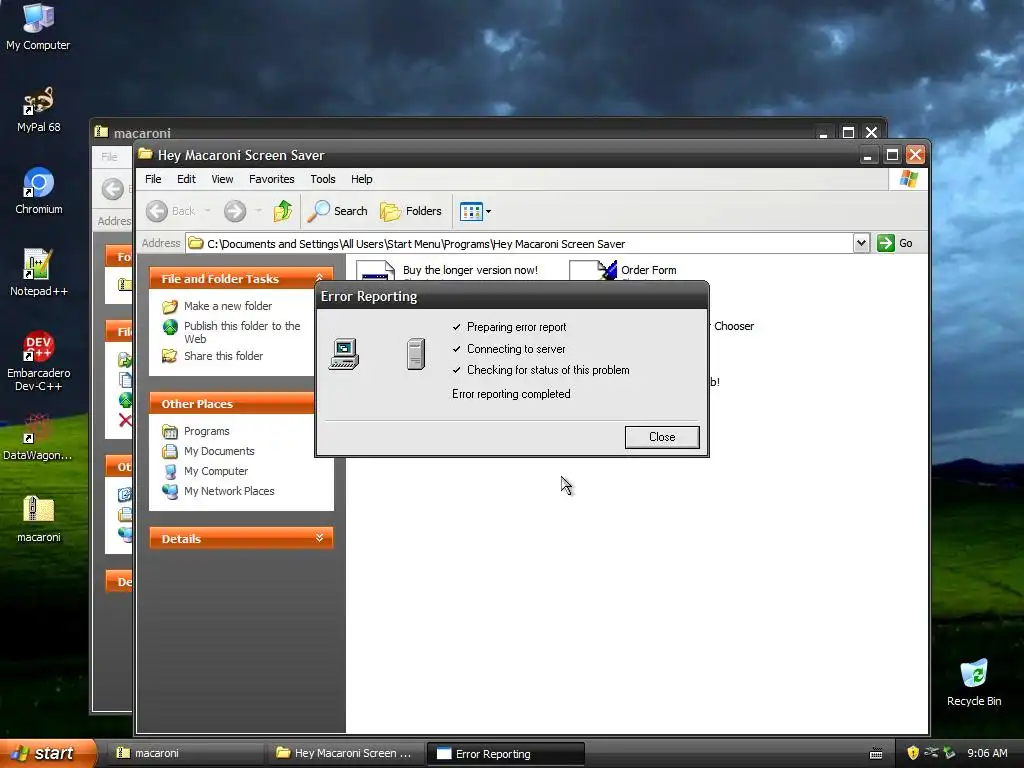Collapse the File and Folder Tasks panel
Screen dimensions: 1024x768
point(319,278)
